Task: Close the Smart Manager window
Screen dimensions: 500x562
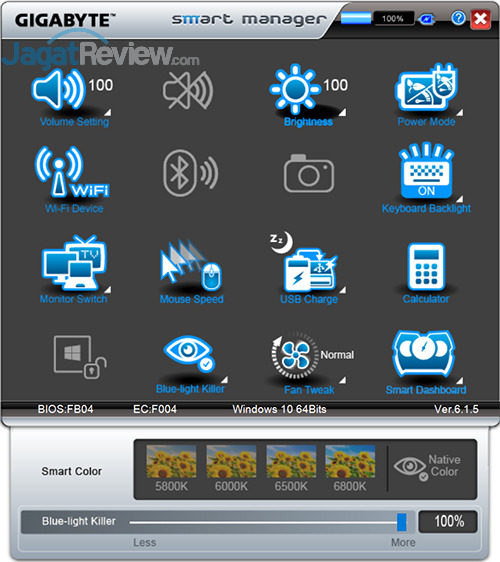Action: coord(480,19)
